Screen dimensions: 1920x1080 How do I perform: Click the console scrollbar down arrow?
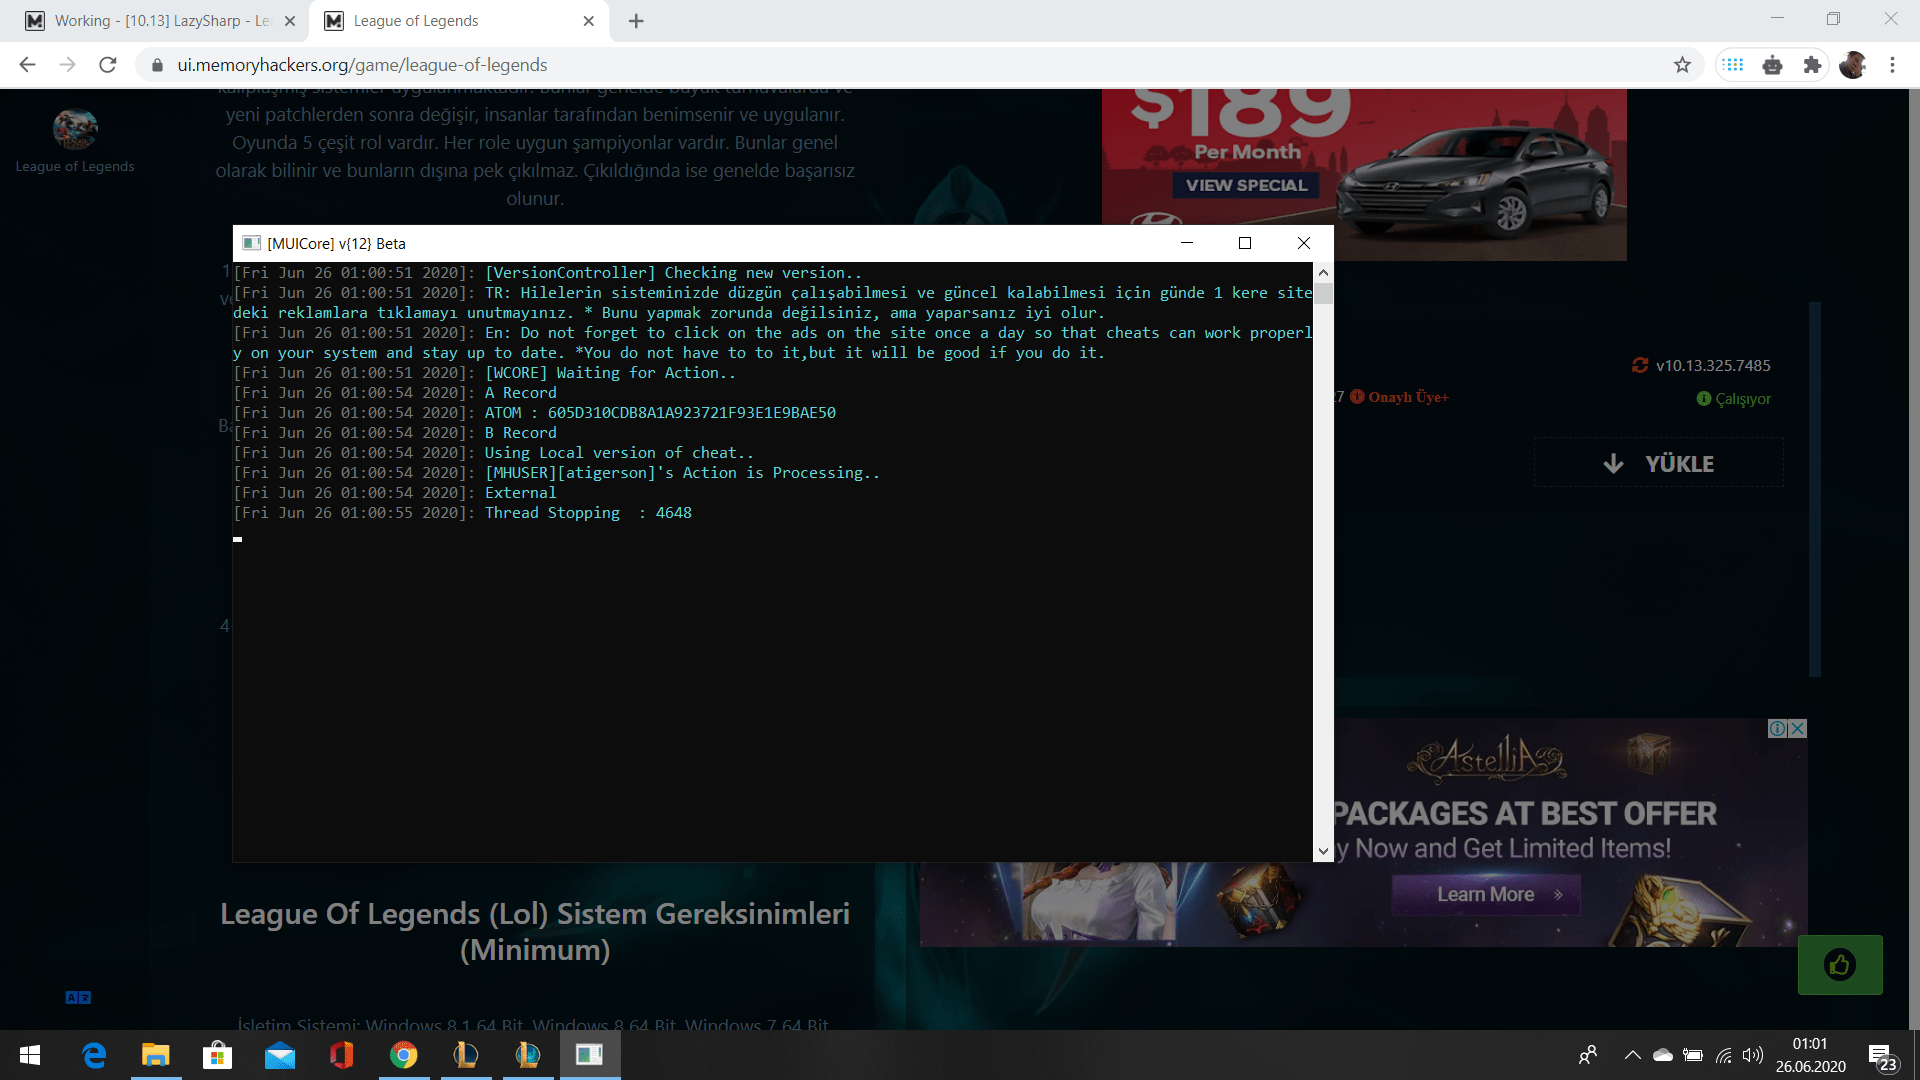(x=1323, y=851)
